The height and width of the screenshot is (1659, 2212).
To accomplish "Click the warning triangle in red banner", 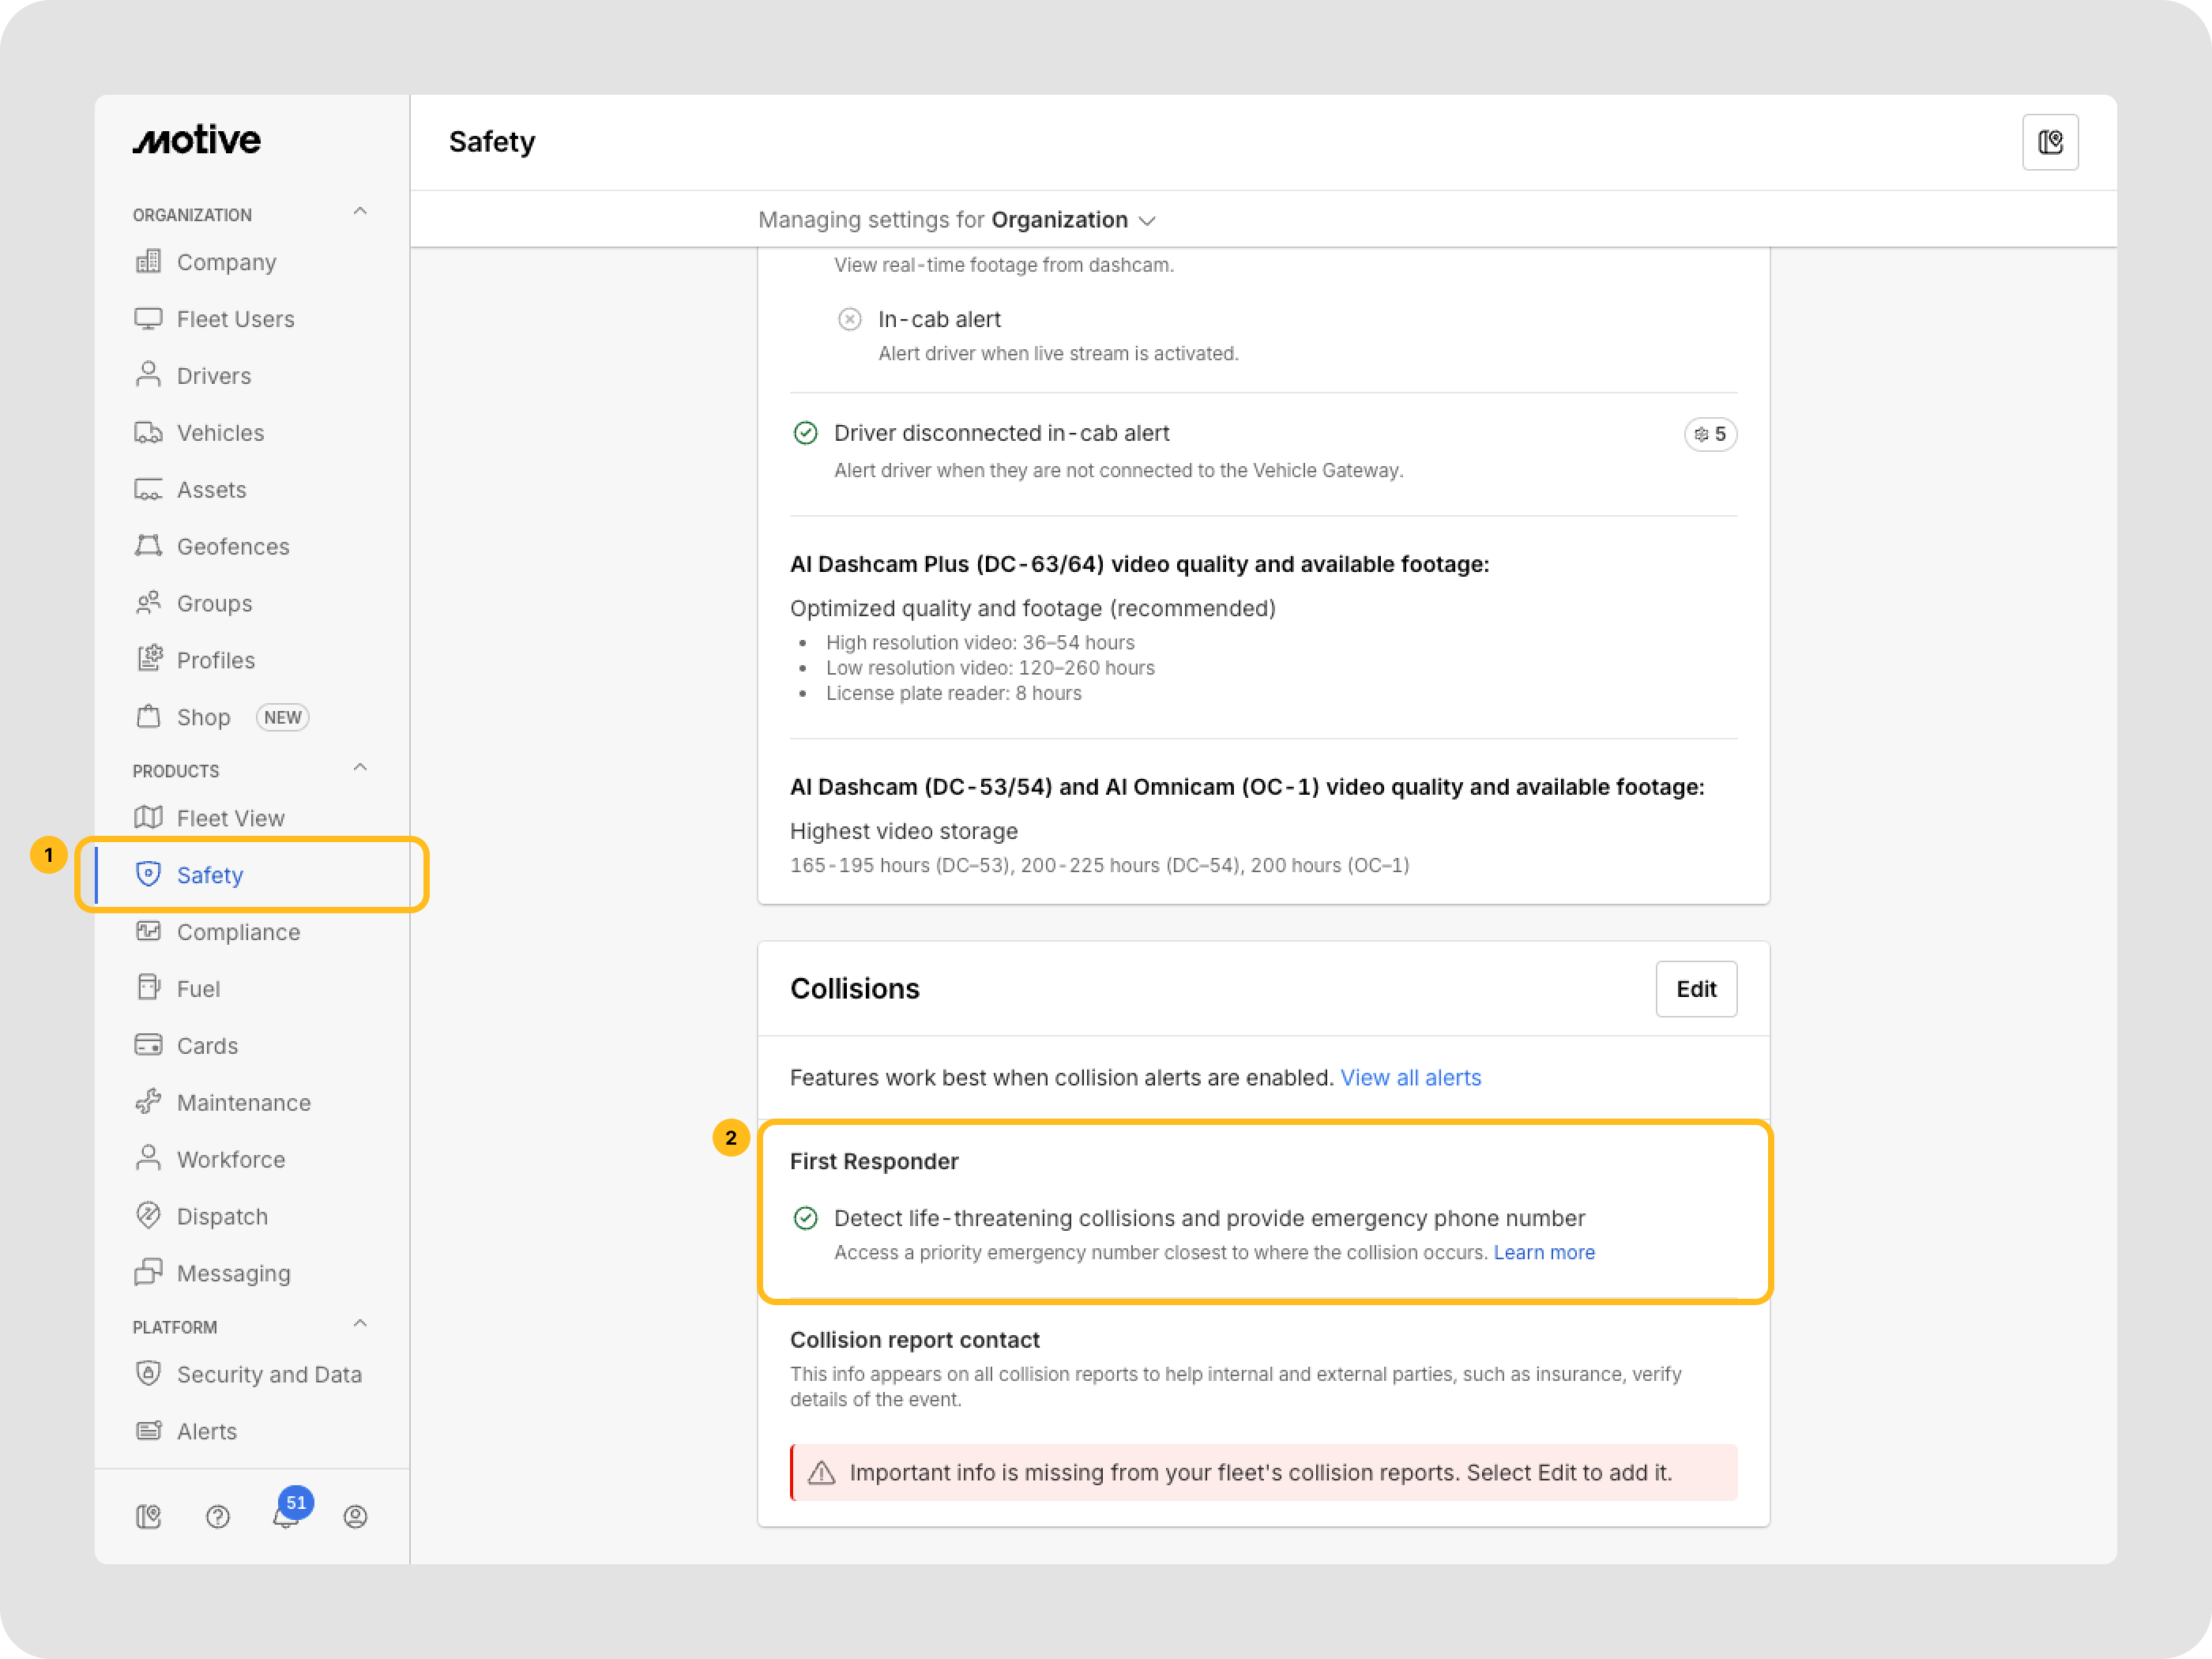I will coord(821,1472).
